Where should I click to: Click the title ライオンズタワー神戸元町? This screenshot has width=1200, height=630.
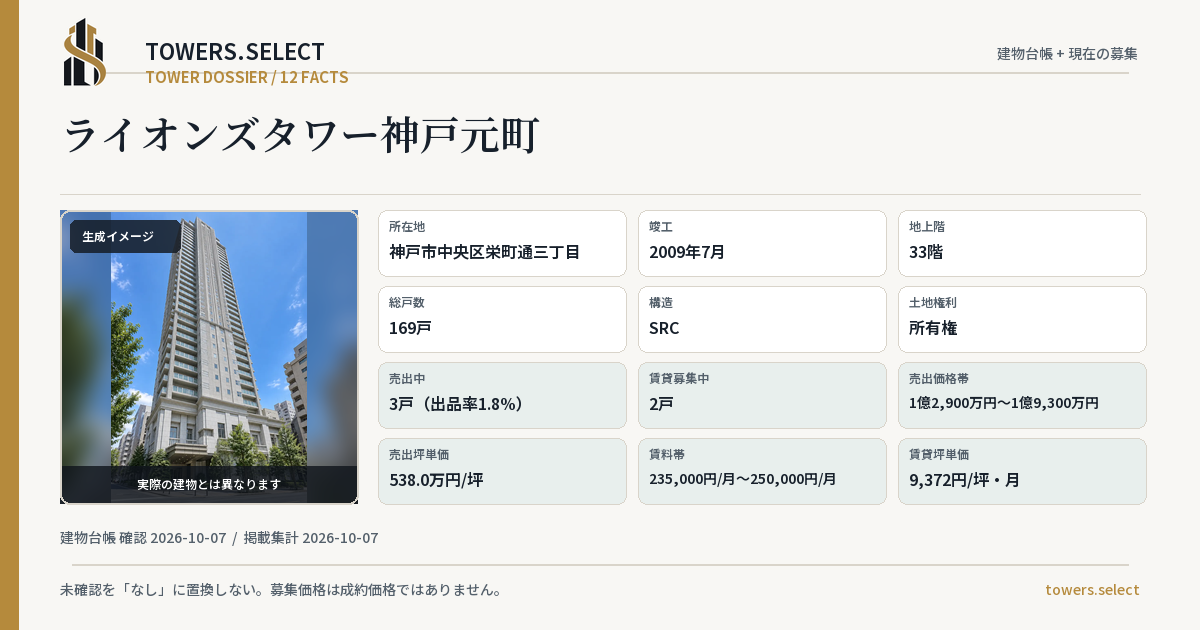click(x=301, y=135)
